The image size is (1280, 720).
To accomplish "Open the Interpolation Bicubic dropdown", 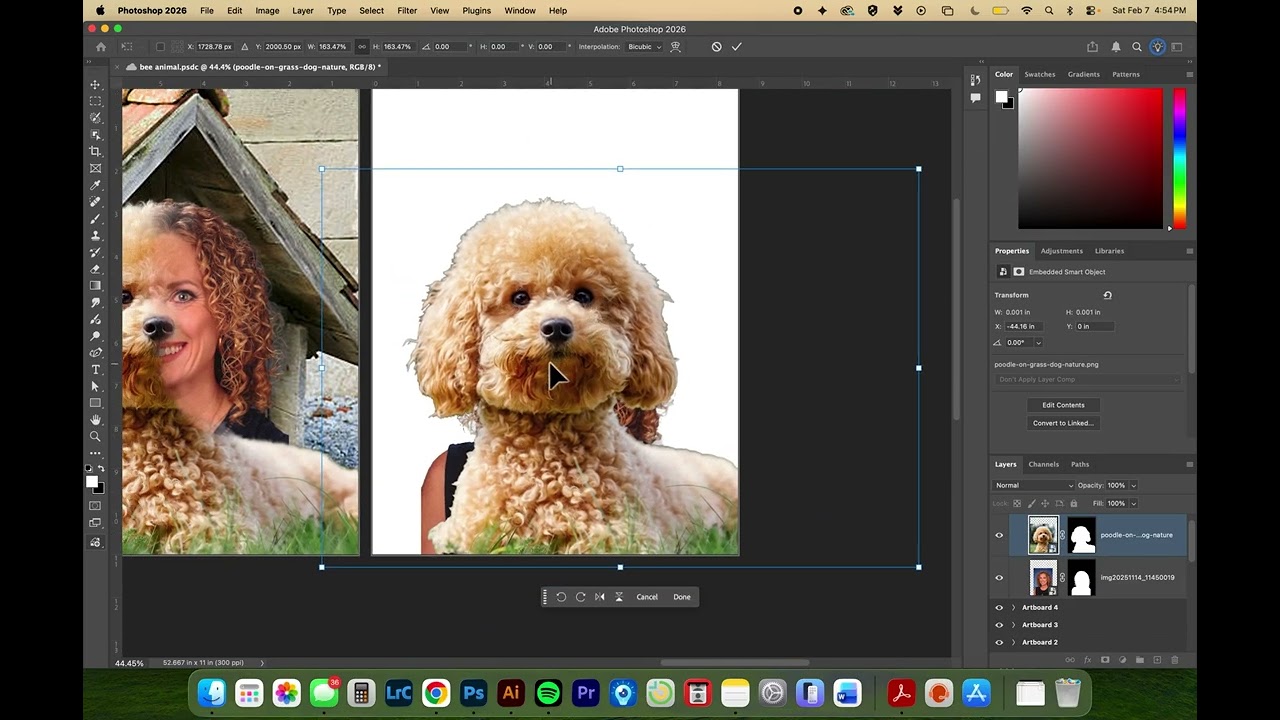I will [644, 47].
